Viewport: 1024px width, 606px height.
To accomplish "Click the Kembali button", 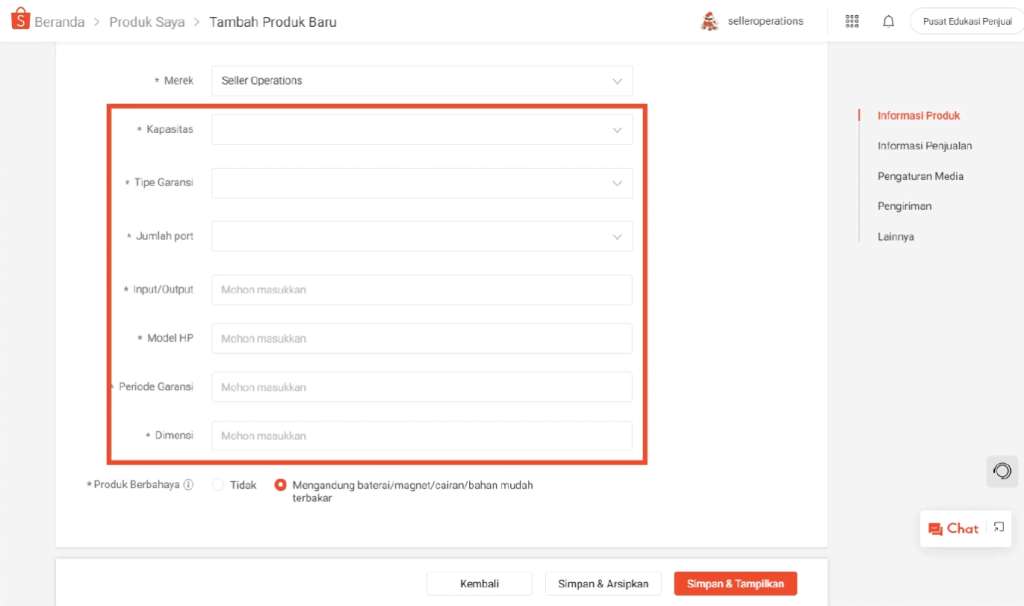I will [479, 584].
